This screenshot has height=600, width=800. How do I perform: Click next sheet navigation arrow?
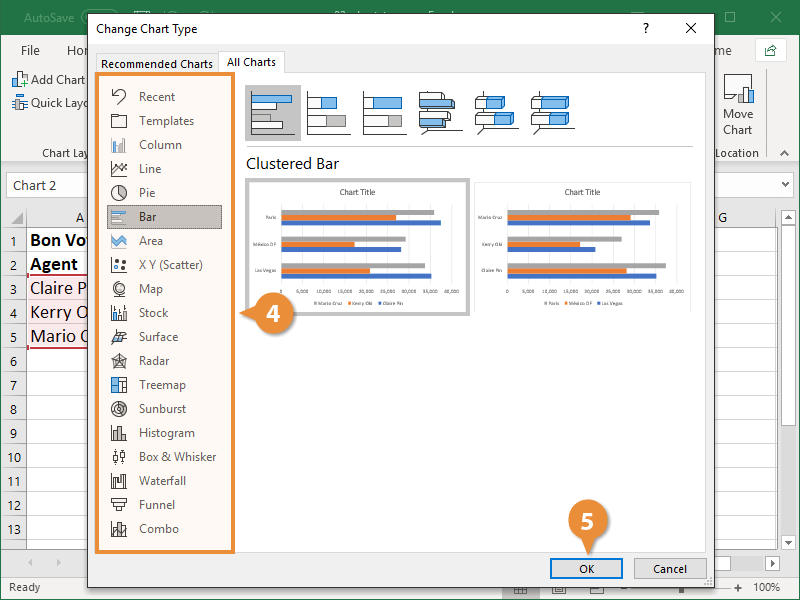point(59,562)
